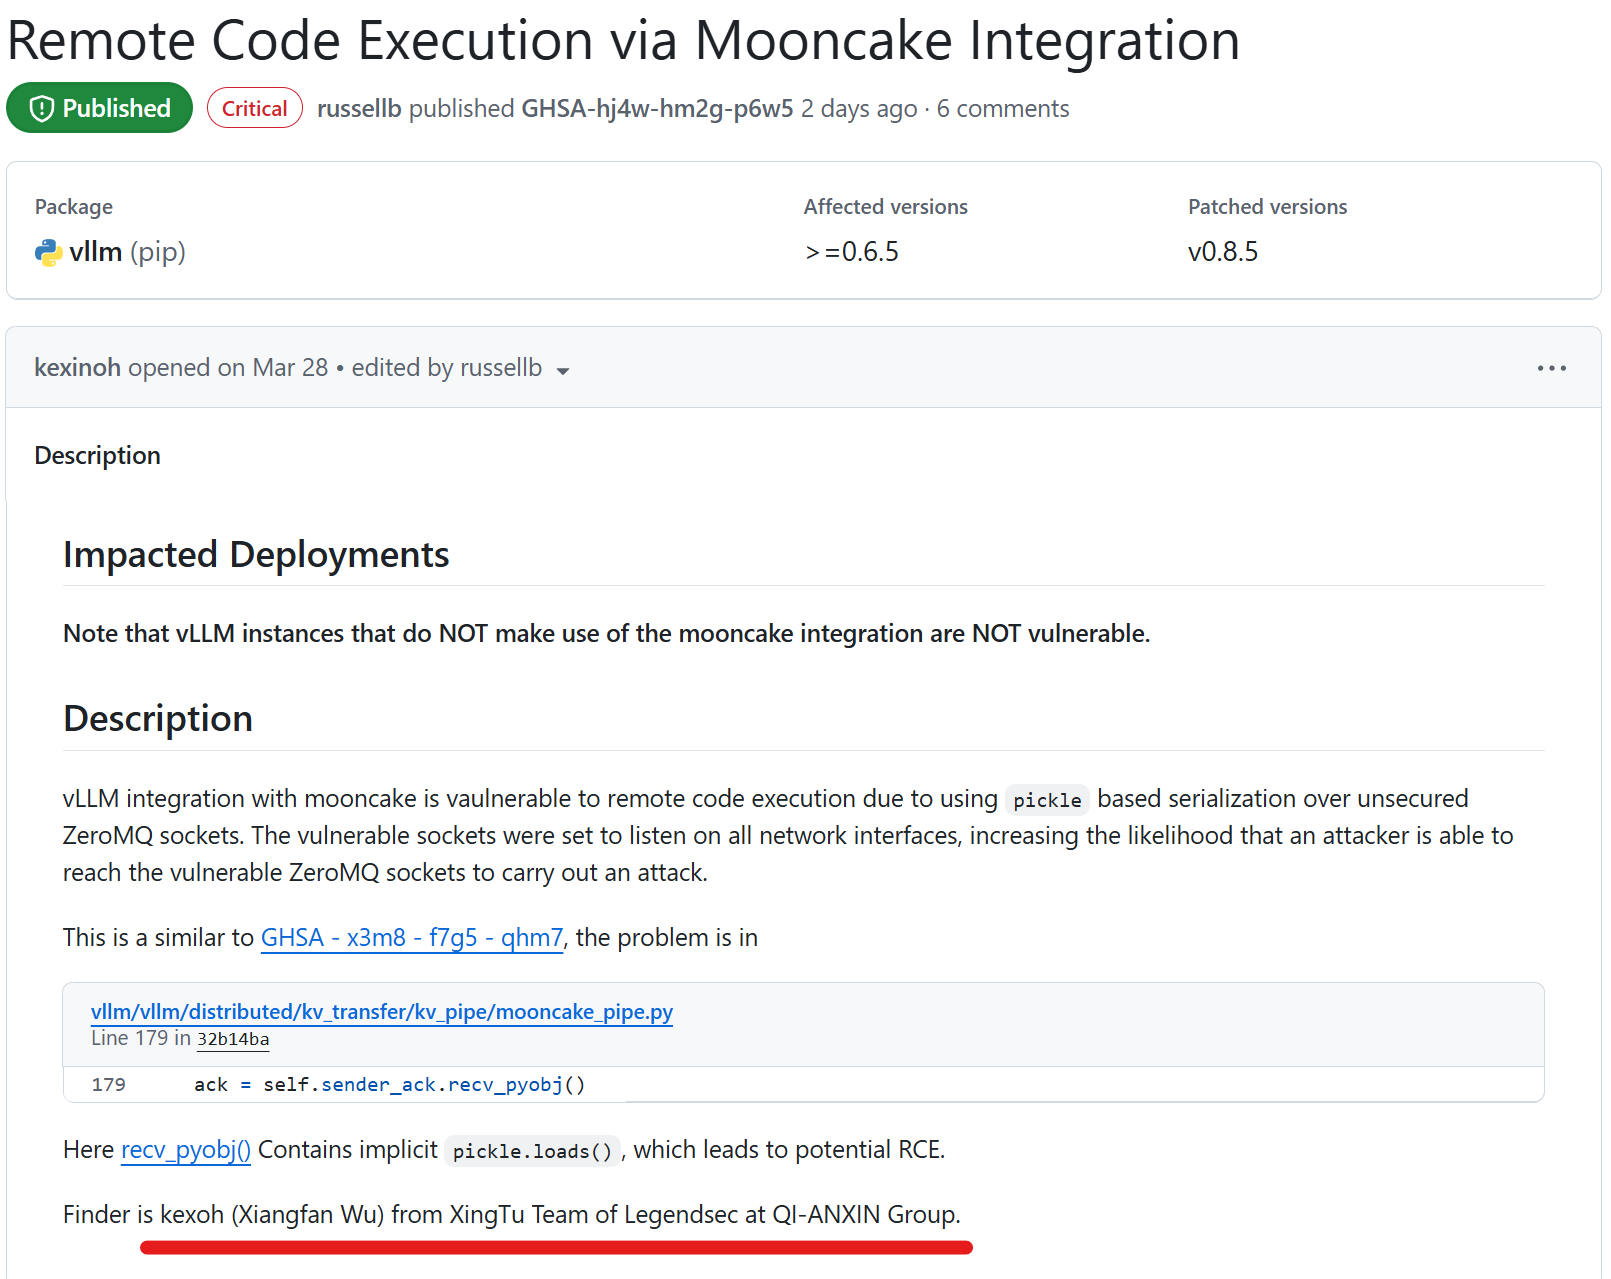Screen dimensions: 1611x1279
Task: Open commit 32b14ba link
Action: 233,1039
